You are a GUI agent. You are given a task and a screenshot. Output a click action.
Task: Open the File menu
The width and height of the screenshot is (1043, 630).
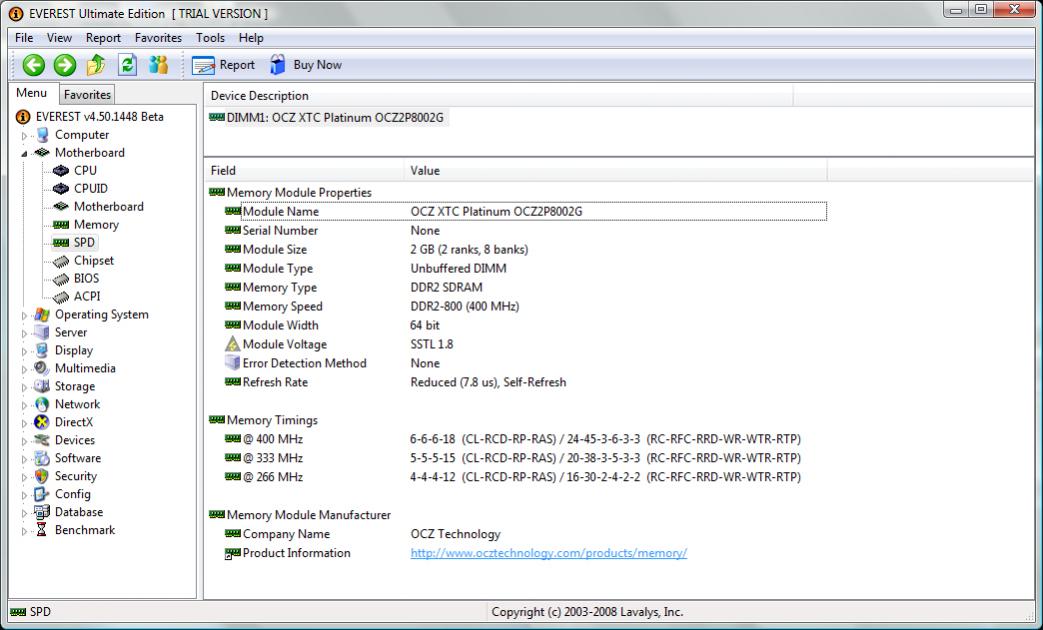tap(24, 38)
